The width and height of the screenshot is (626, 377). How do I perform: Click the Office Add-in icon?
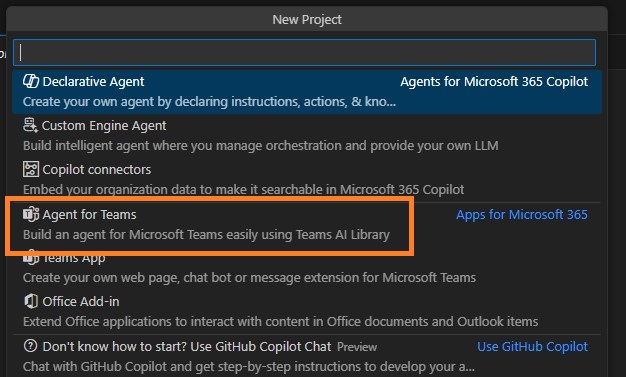coord(31,301)
